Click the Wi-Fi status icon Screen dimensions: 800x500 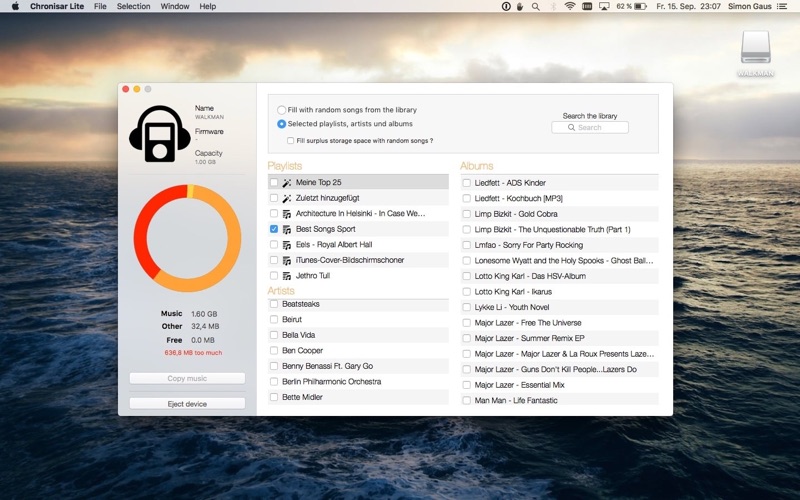[x=570, y=6]
